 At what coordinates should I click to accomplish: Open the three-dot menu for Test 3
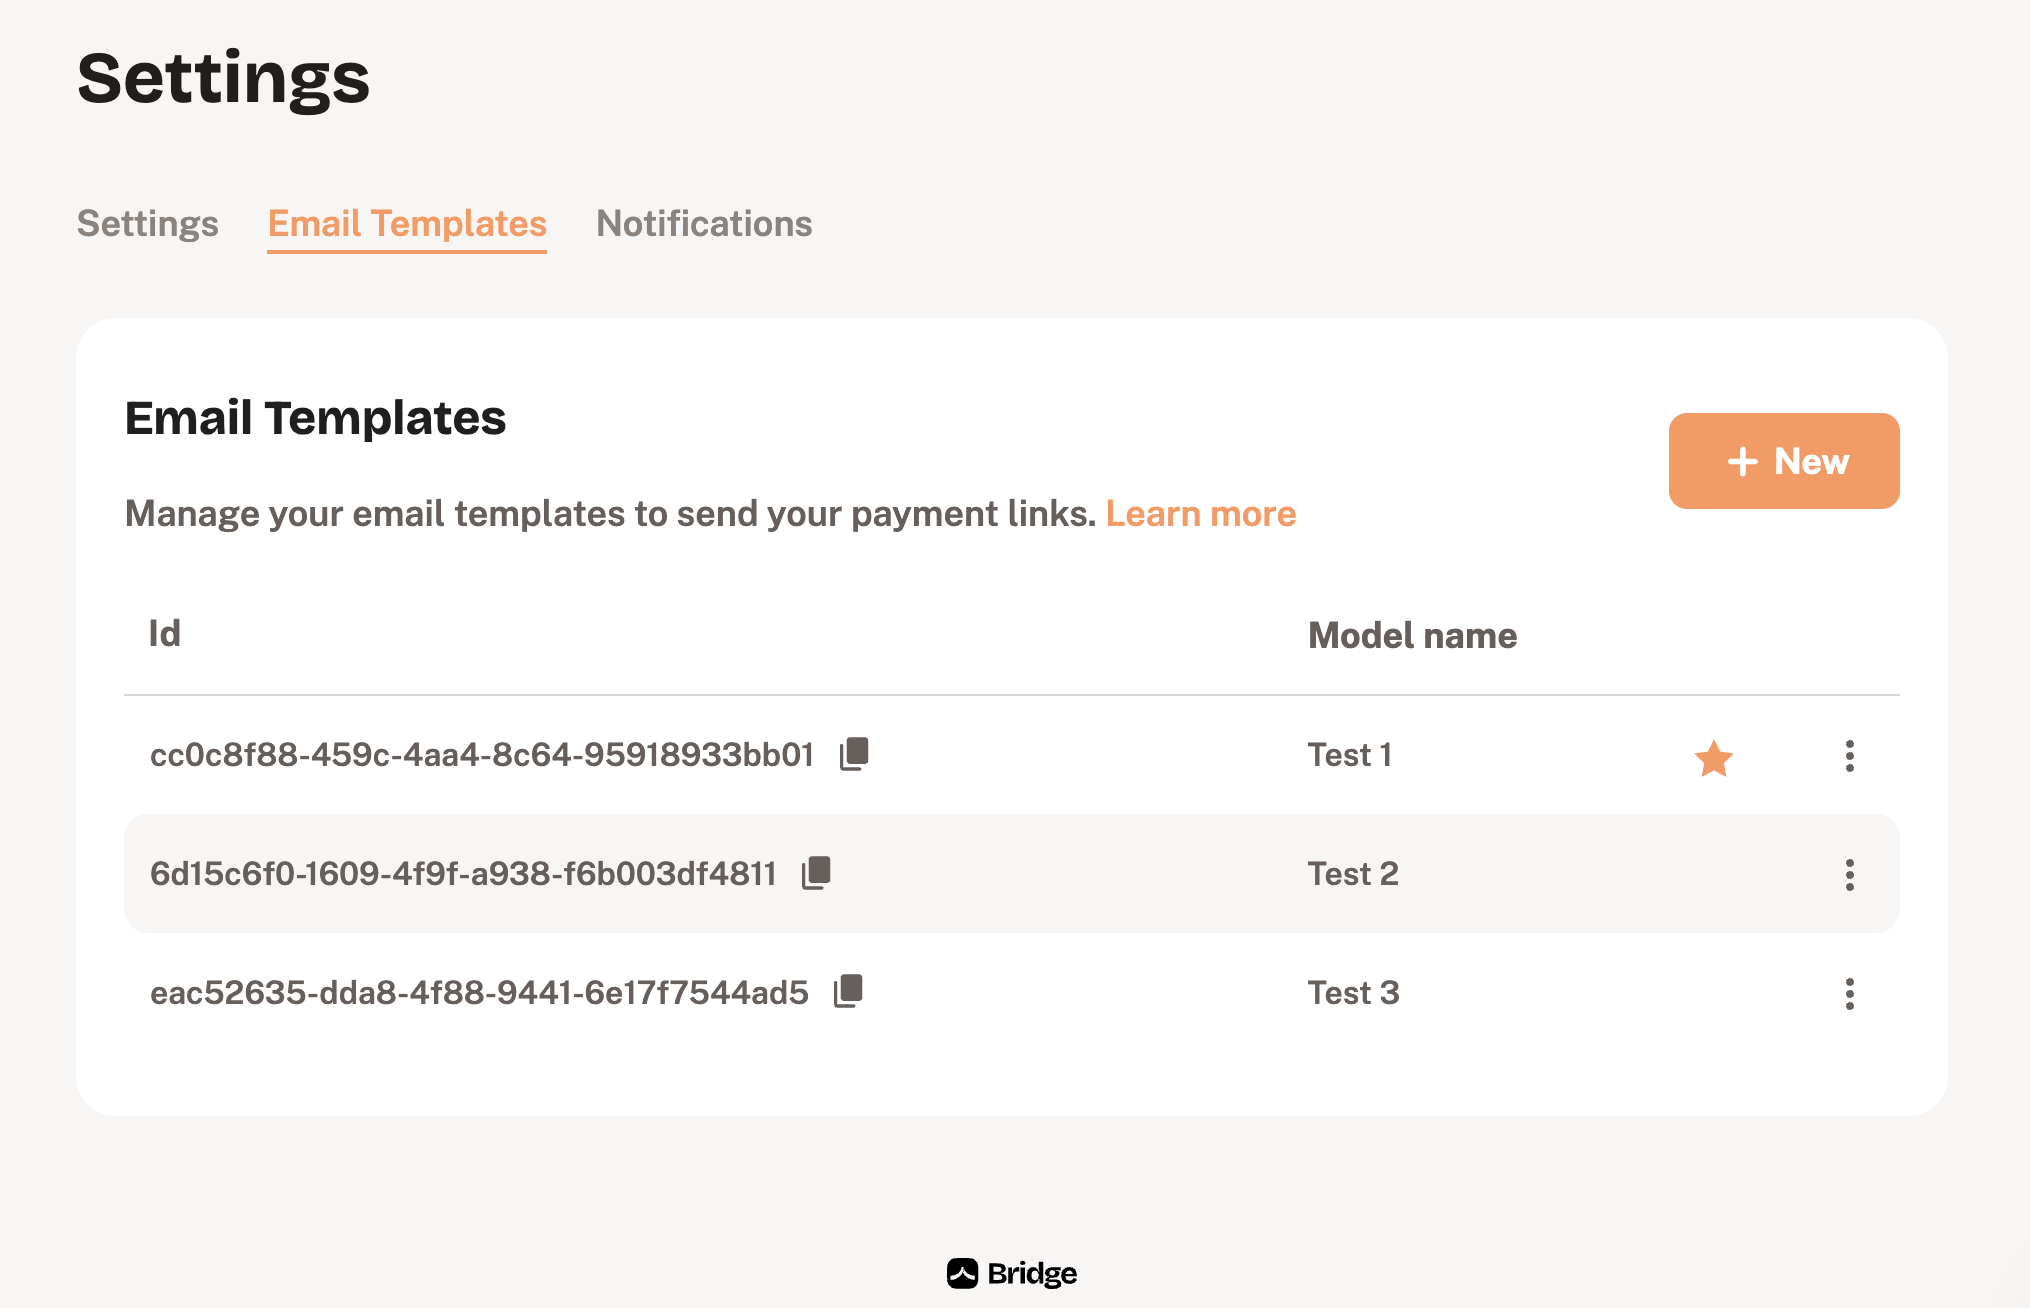click(1850, 994)
